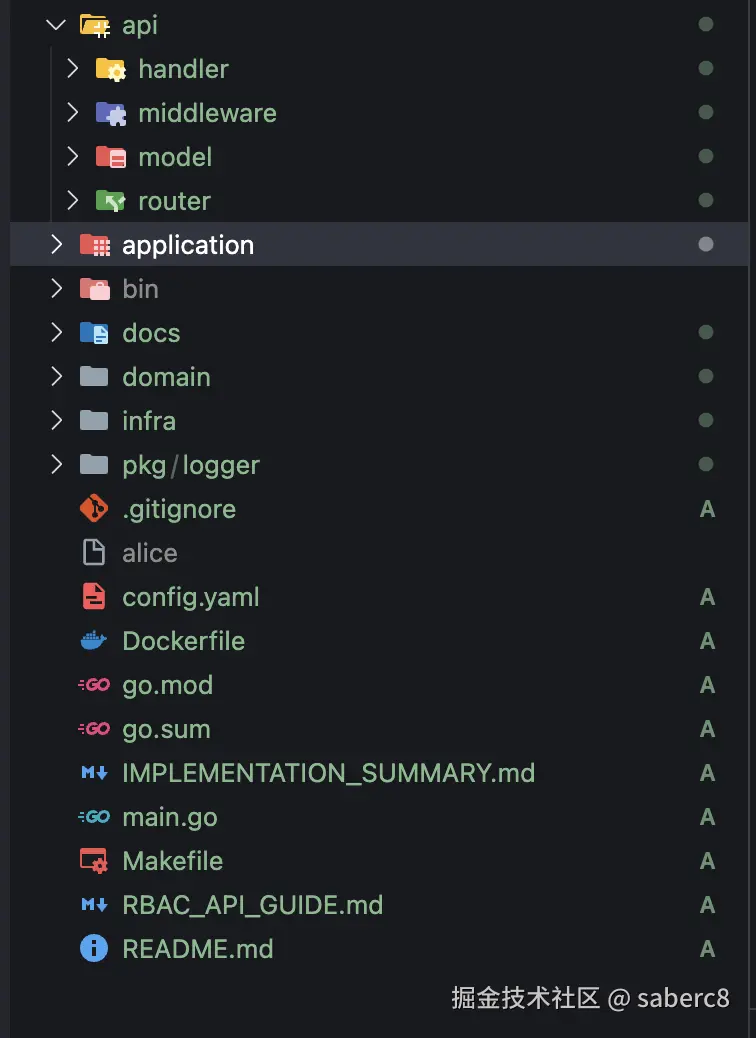Click the modified dot beside docs folder
Screen dimensions: 756x1038
pyautogui.click(x=706, y=333)
